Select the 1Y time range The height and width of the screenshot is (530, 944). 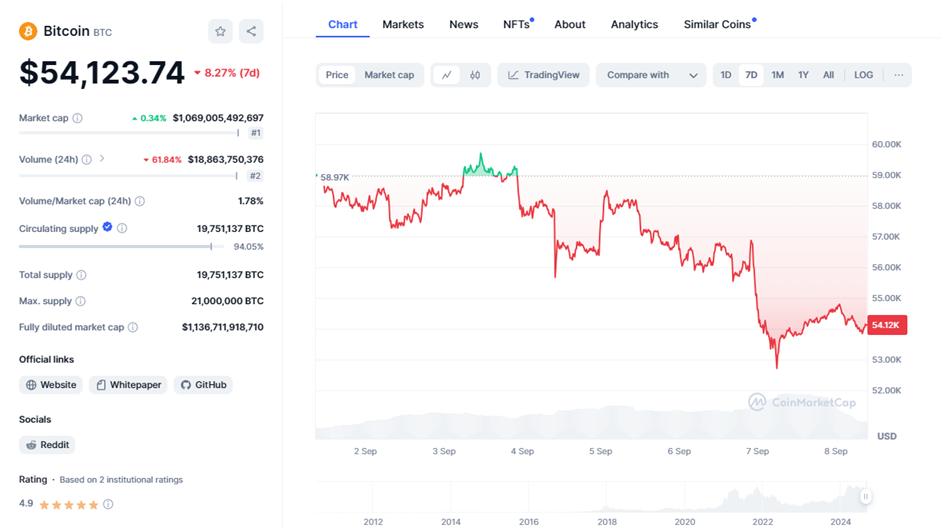pyautogui.click(x=803, y=75)
